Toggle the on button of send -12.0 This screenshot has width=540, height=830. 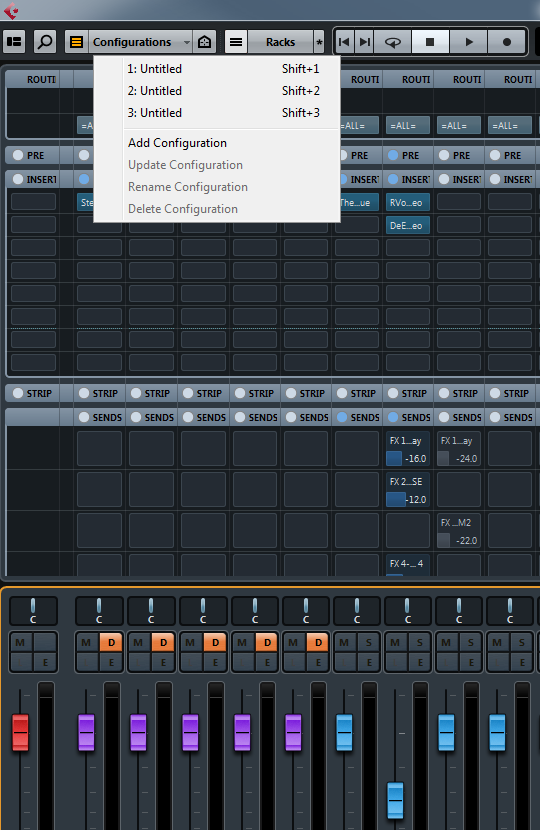tap(395, 499)
